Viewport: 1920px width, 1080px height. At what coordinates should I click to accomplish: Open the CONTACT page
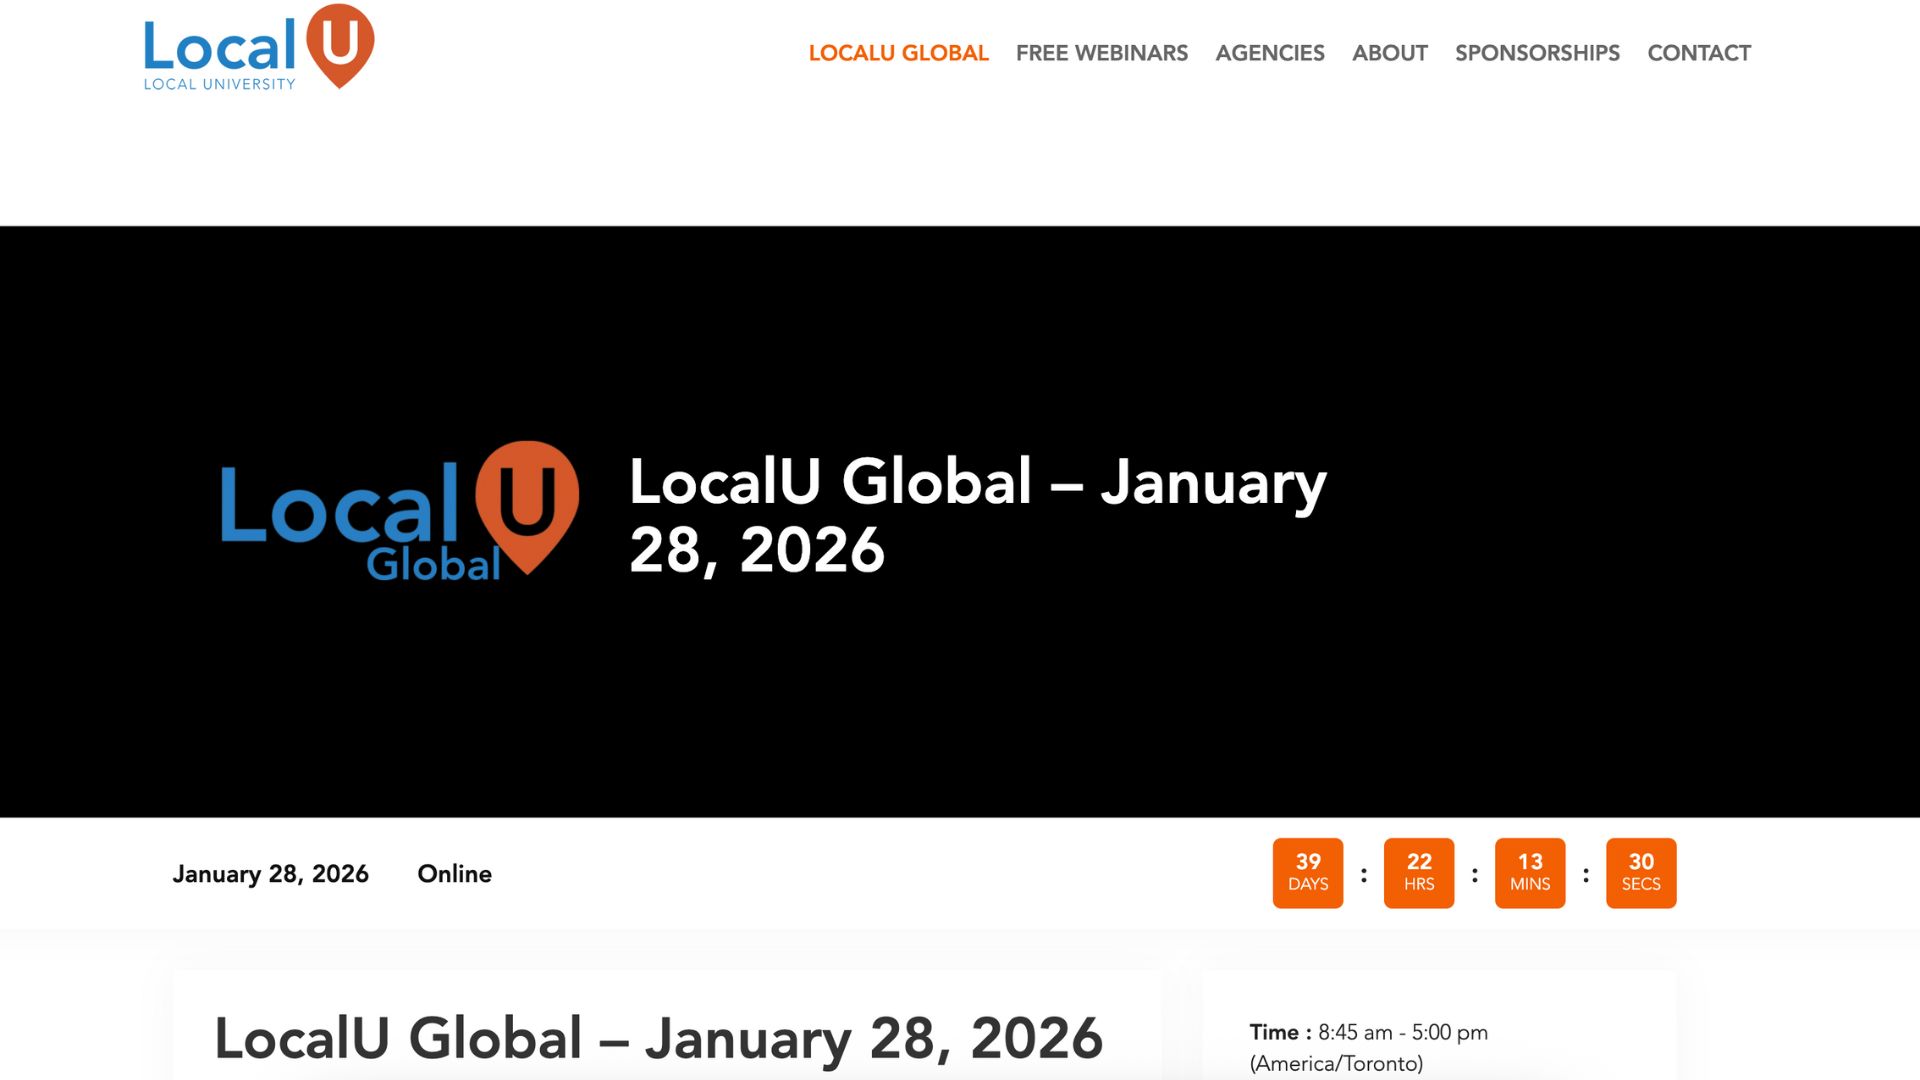point(1698,53)
